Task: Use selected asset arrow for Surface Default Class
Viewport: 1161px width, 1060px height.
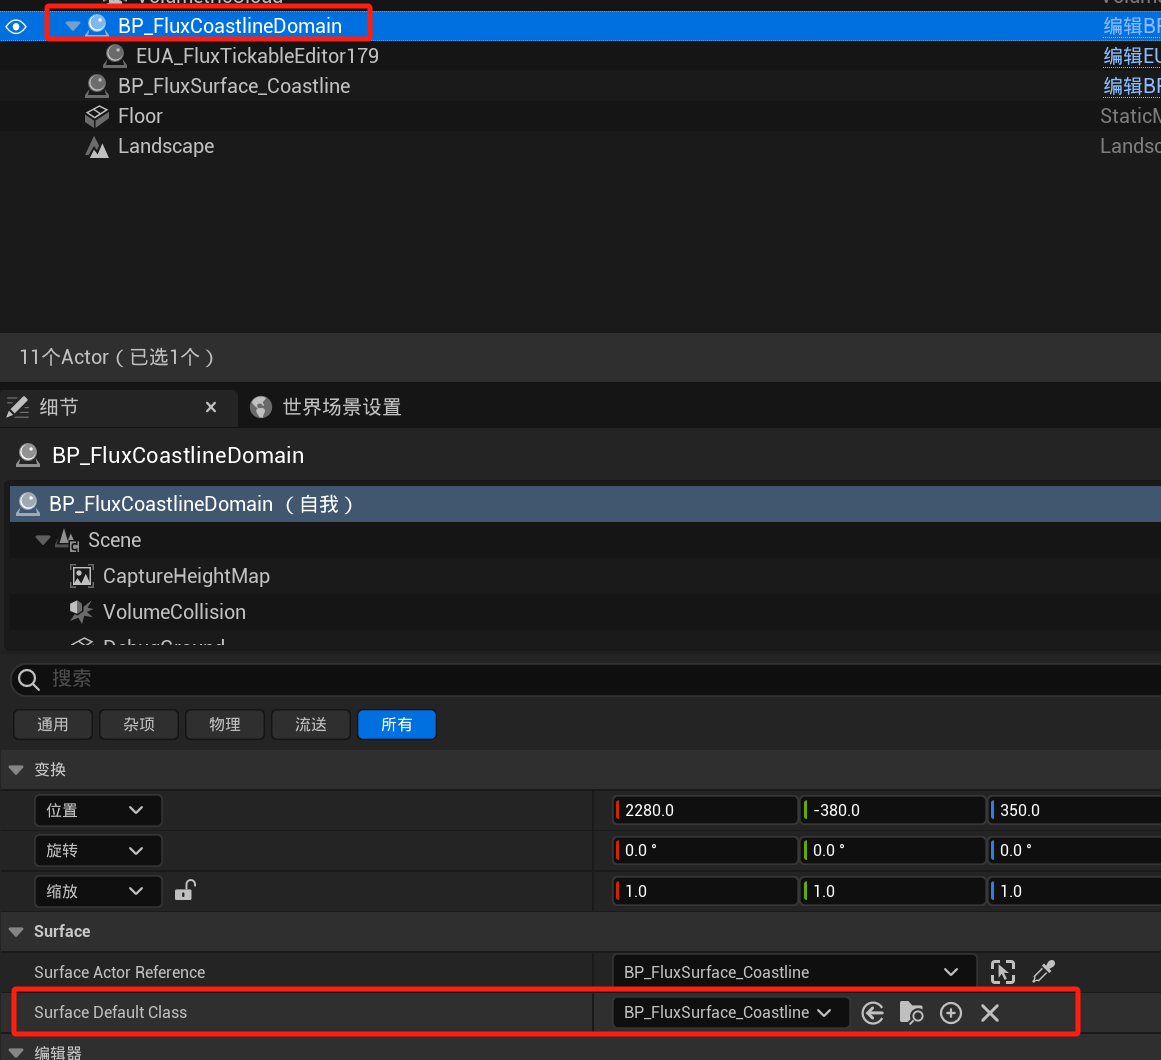Action: click(x=873, y=1013)
